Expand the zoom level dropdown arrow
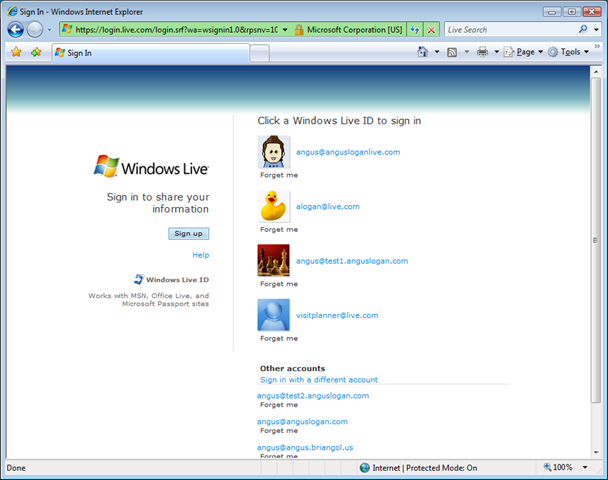The image size is (608, 480). pos(585,467)
